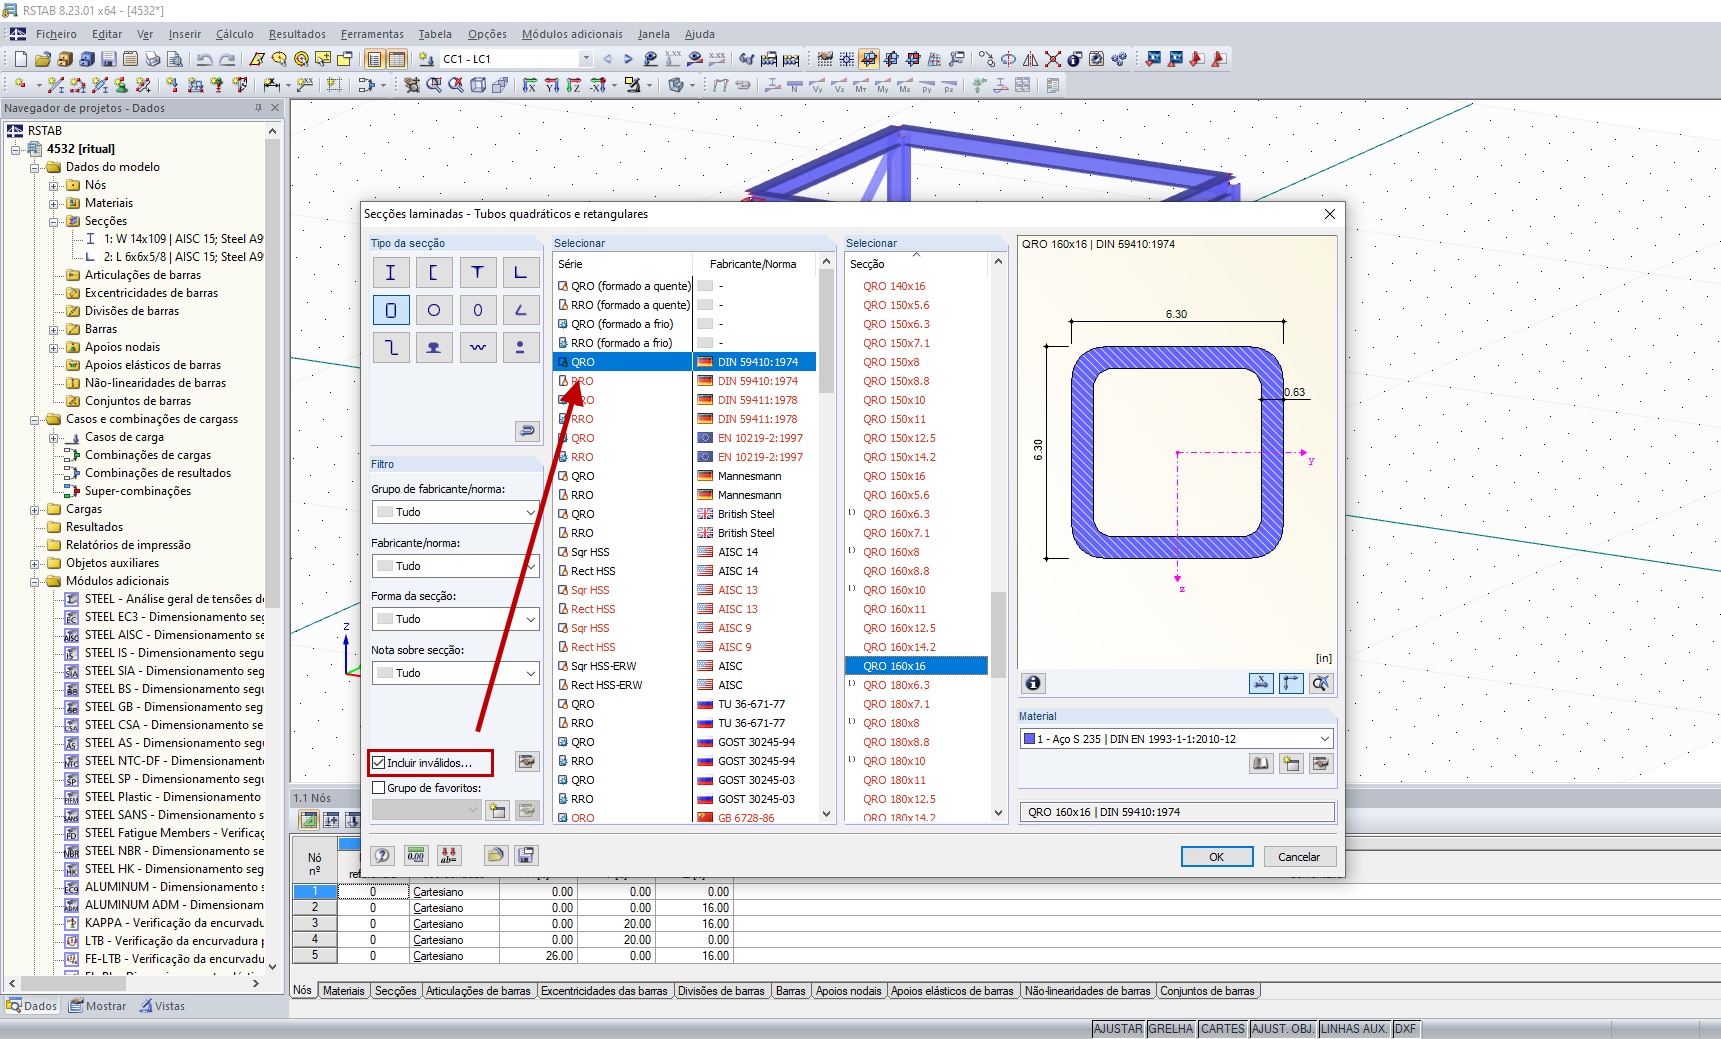Expand the 'Cargas' tree node
Screen dimensions: 1721x1039
tap(35, 510)
